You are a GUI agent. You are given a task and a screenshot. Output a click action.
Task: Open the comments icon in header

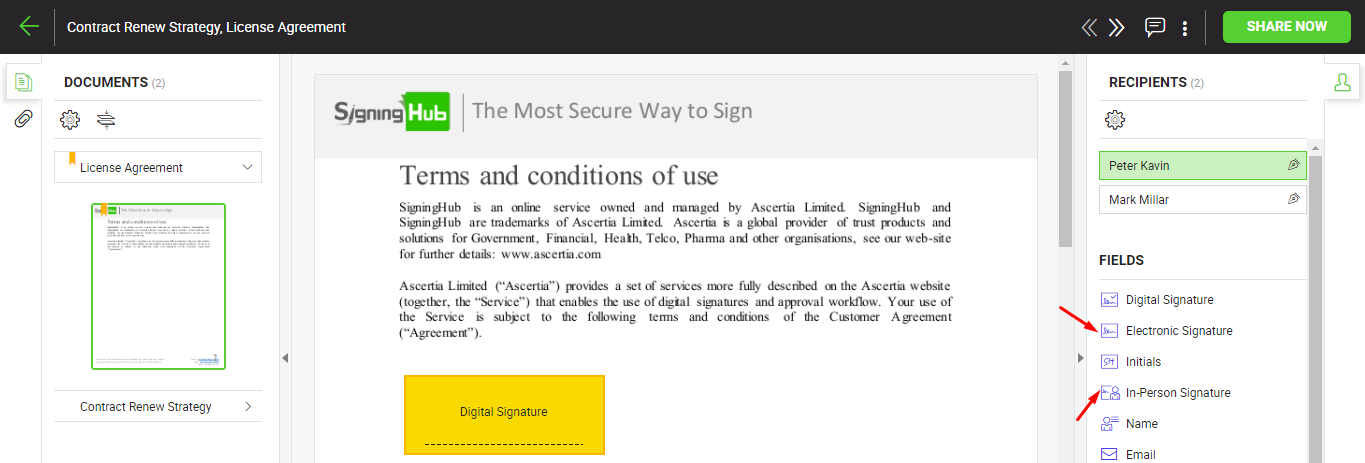pyautogui.click(x=1155, y=27)
